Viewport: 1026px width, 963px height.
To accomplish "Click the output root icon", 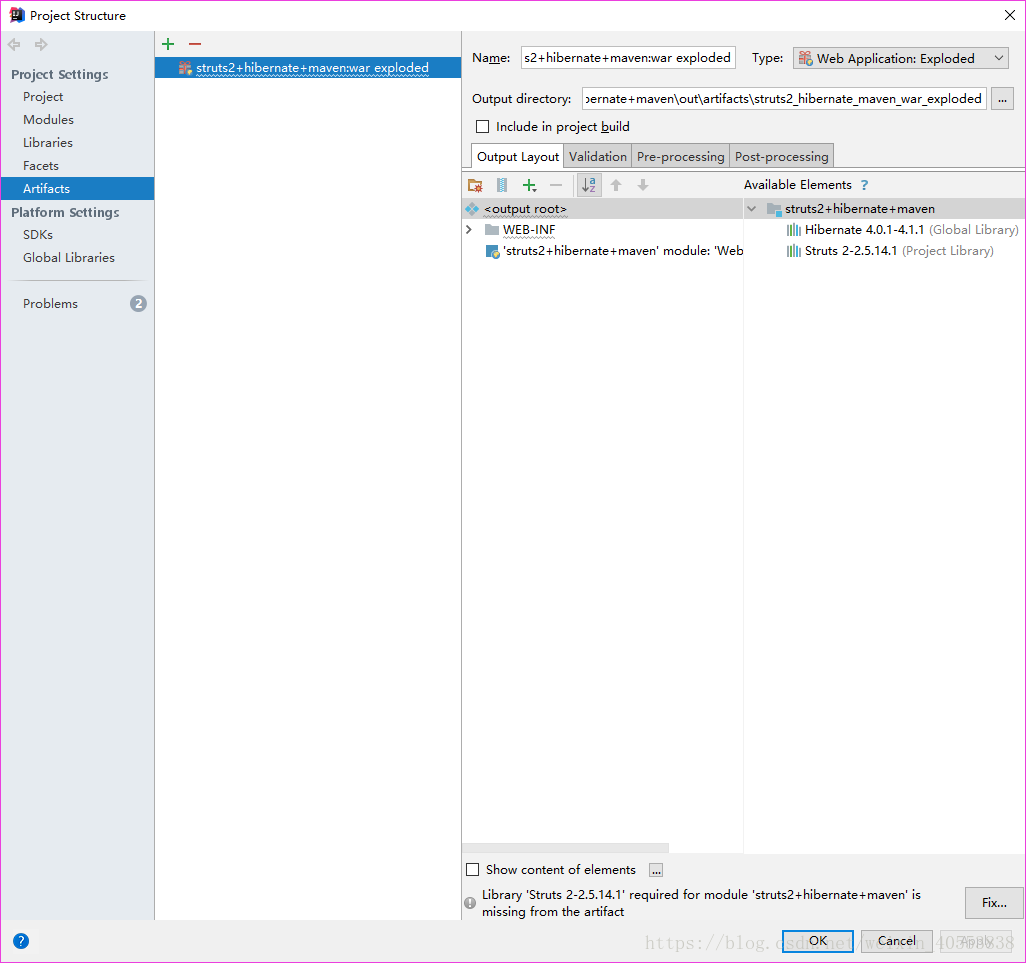I will click(472, 209).
